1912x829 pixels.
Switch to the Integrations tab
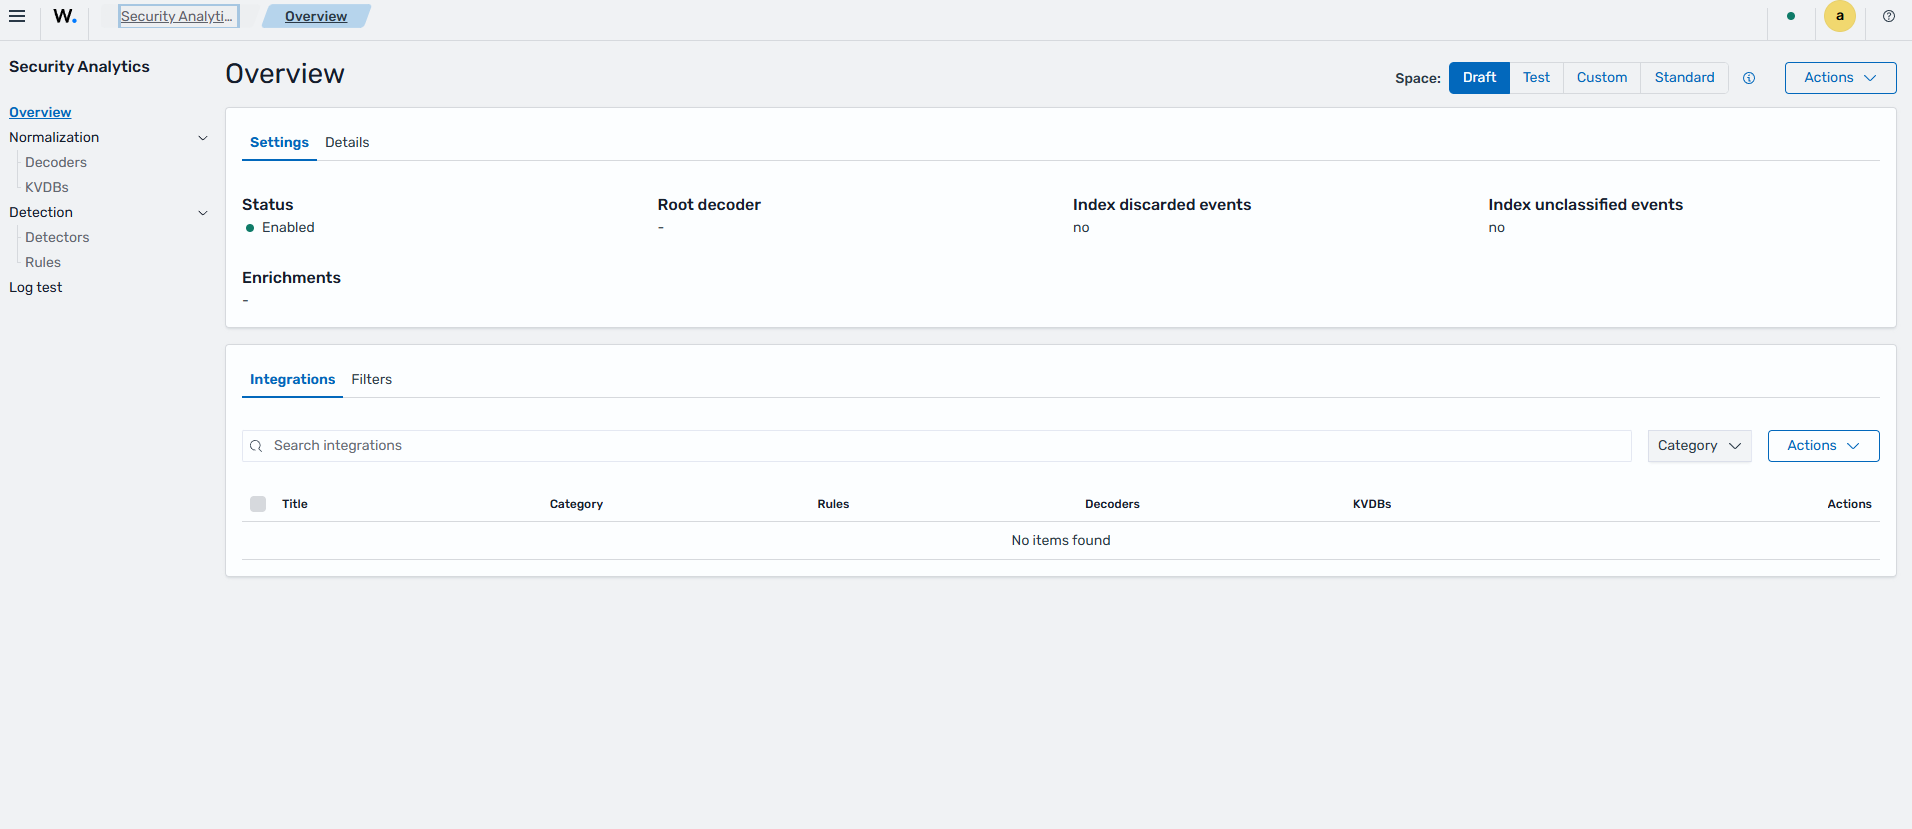[x=292, y=380]
